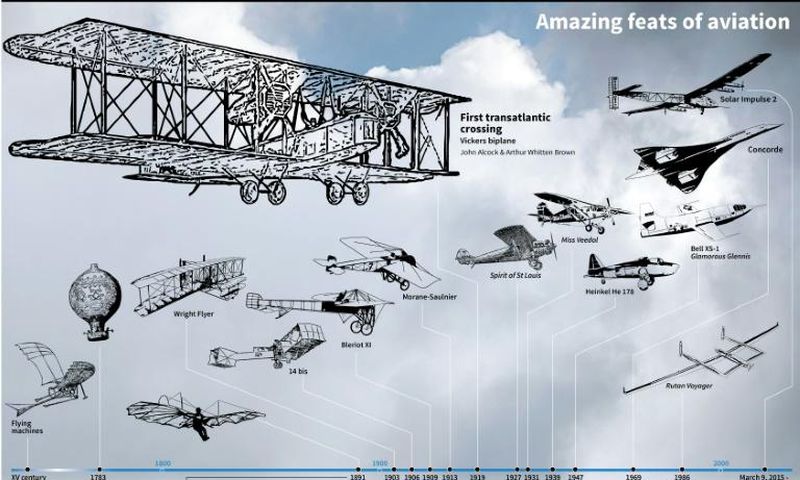Viewport: 800px width, 480px height.
Task: Select the 1986 timeline dot
Action: point(682,469)
